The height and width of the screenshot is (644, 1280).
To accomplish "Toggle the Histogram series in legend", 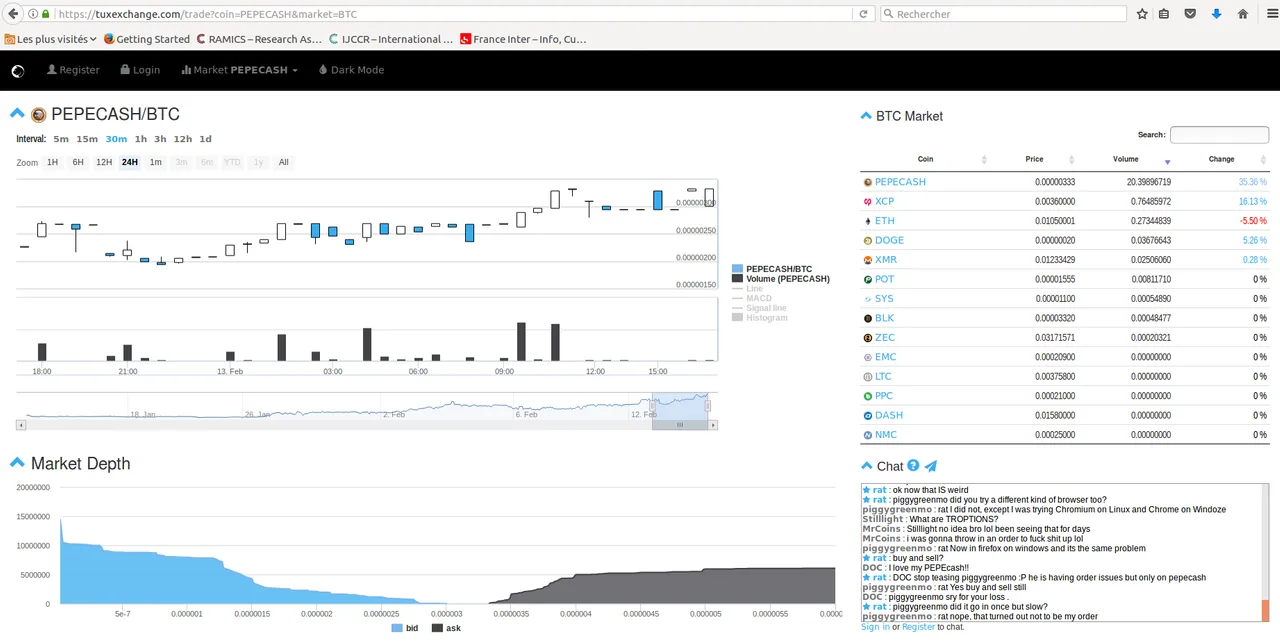I will (760, 318).
